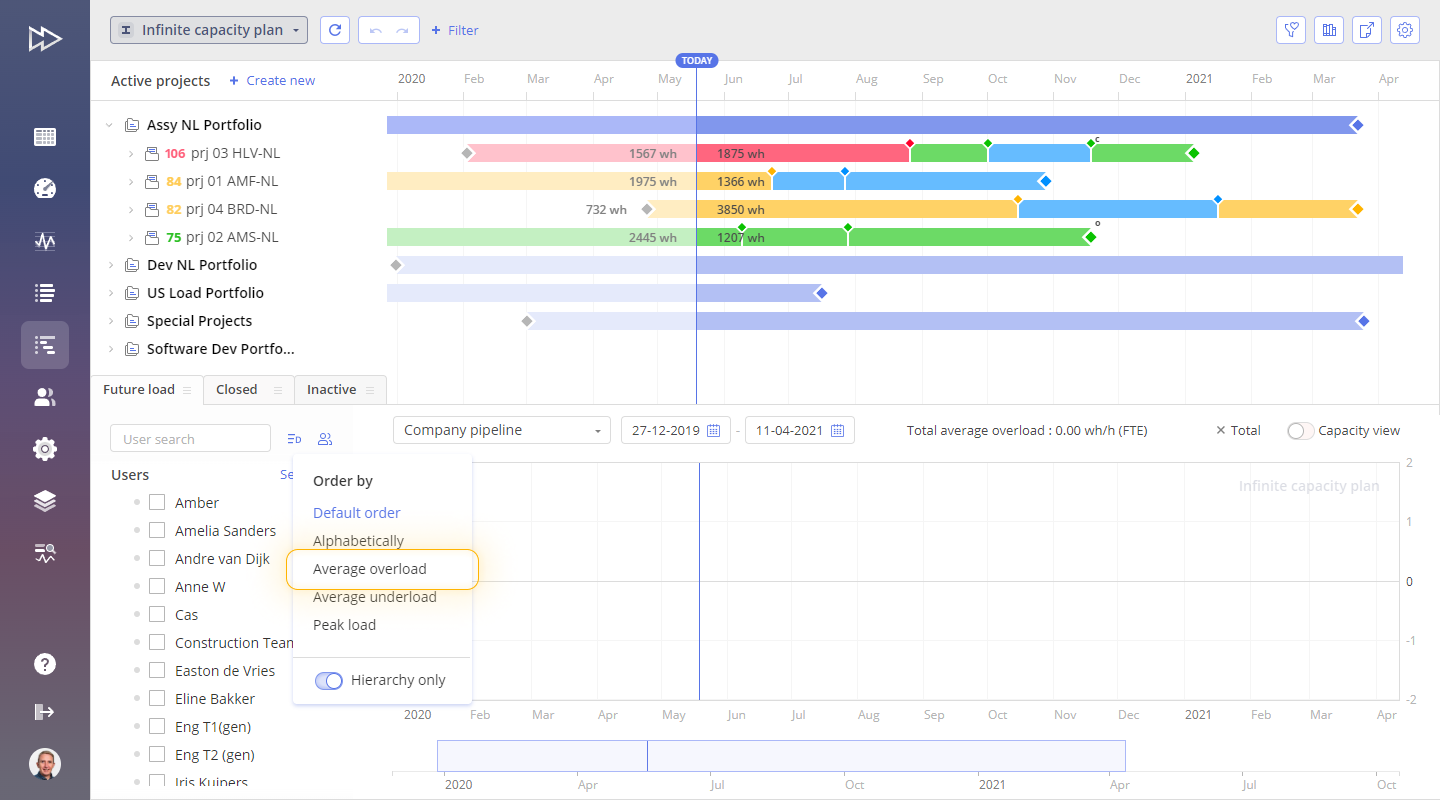Click Create new project link
1440x800 pixels.
tap(272, 81)
